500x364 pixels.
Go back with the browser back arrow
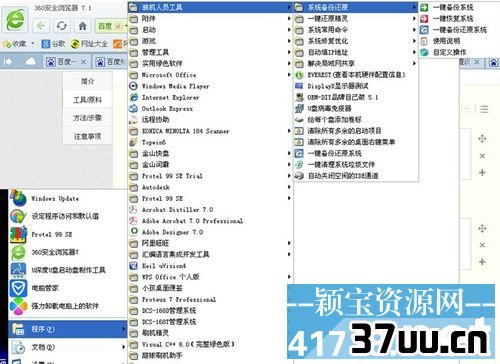coord(41,26)
